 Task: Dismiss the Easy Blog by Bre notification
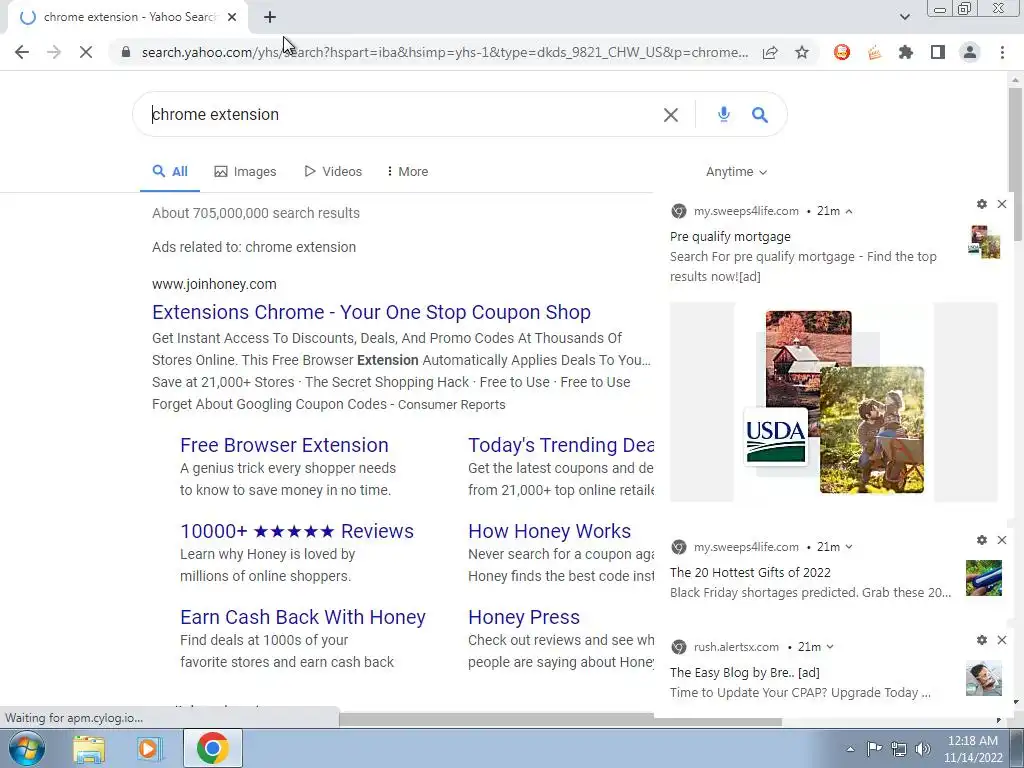click(x=1002, y=640)
